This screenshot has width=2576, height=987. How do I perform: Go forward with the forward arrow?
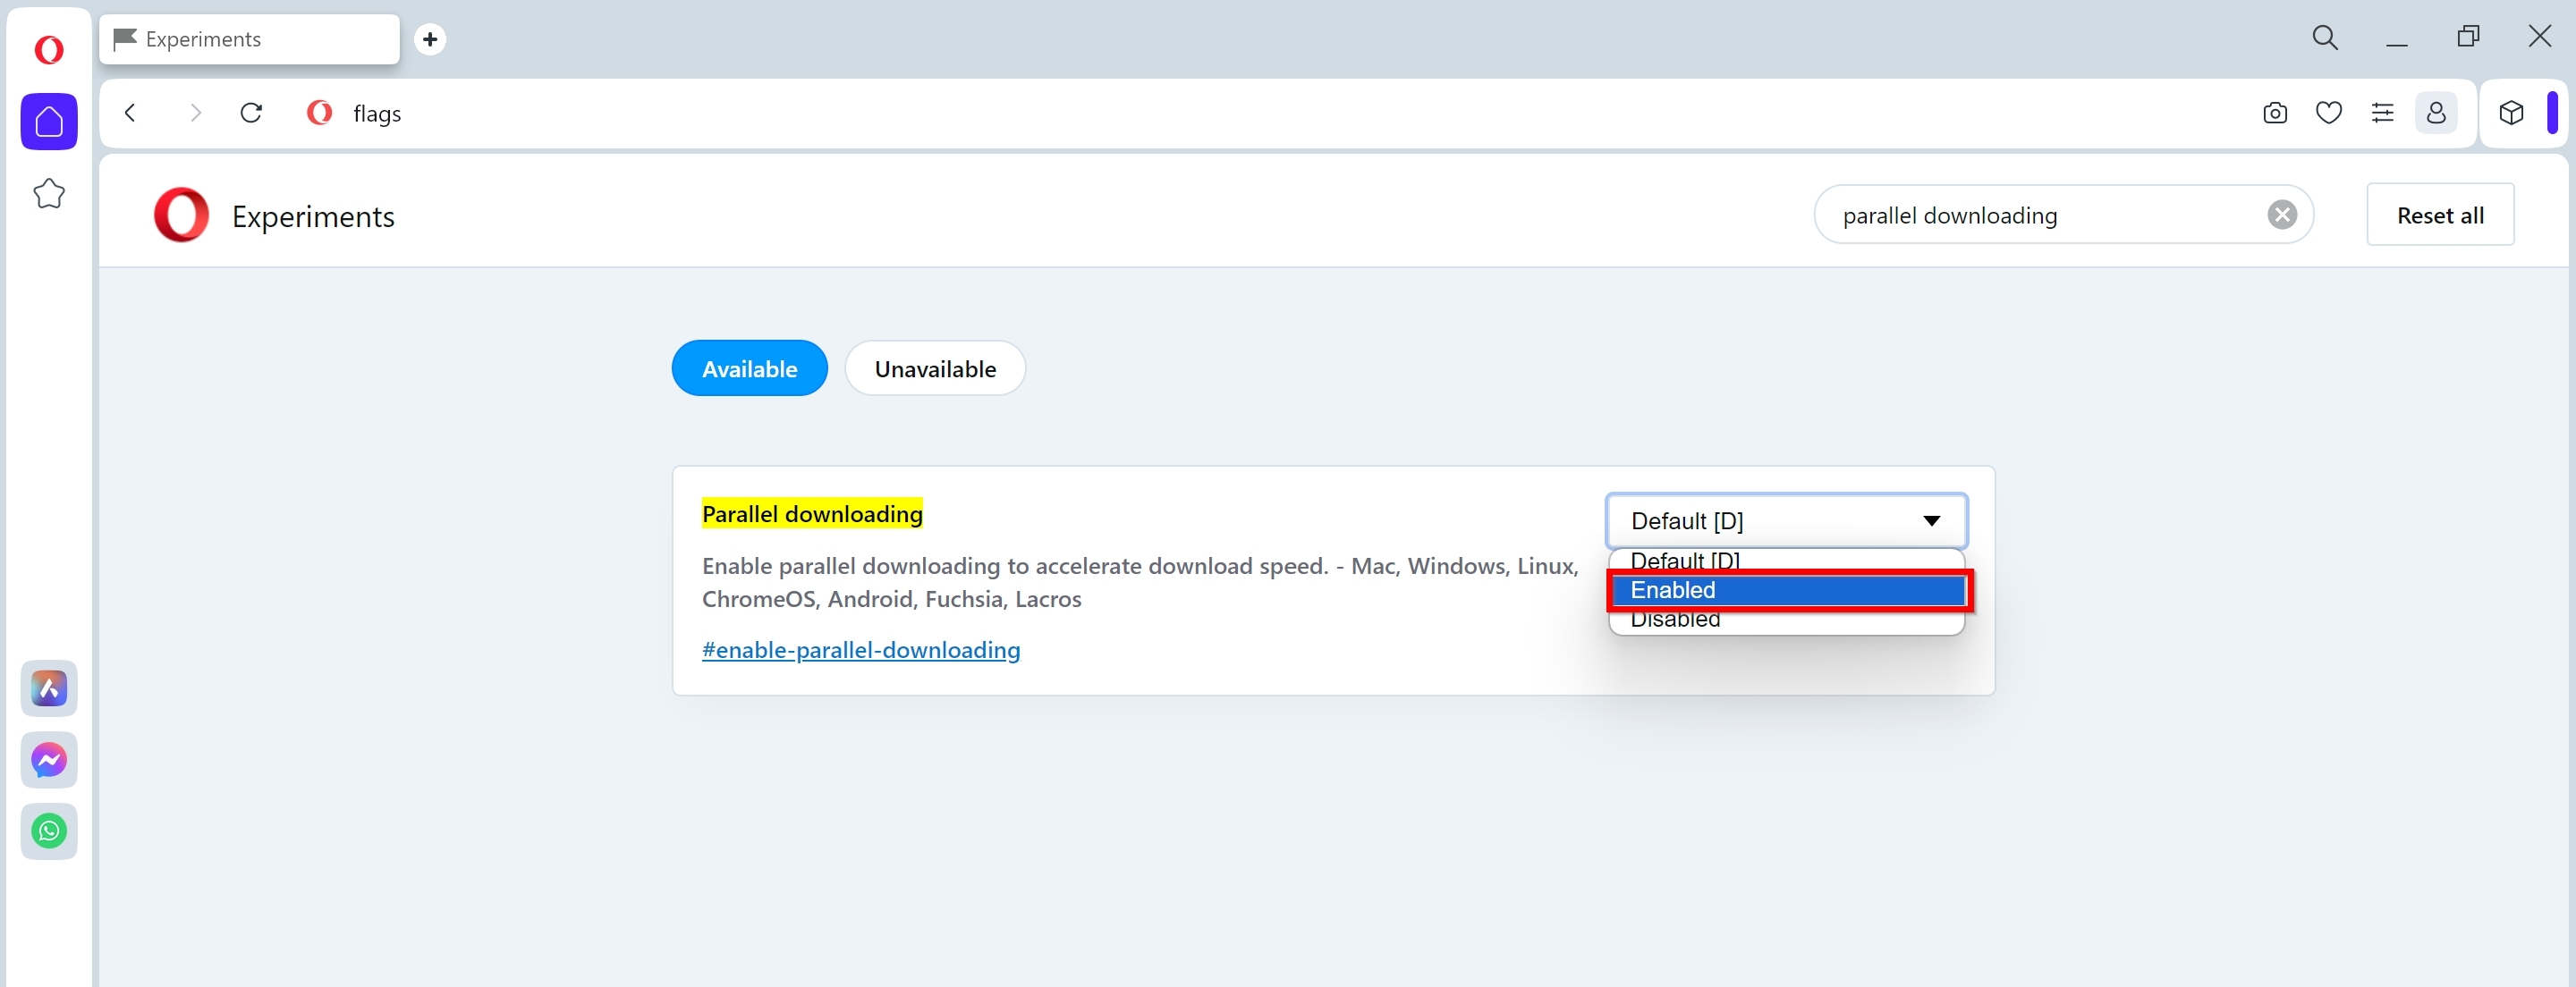[x=195, y=113]
